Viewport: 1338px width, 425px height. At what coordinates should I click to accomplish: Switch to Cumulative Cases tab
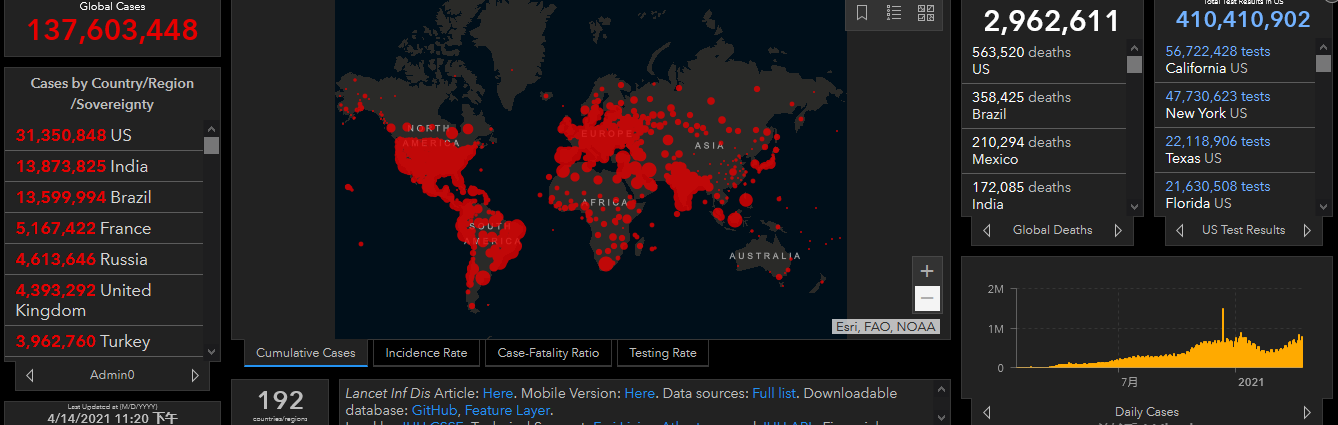[305, 353]
